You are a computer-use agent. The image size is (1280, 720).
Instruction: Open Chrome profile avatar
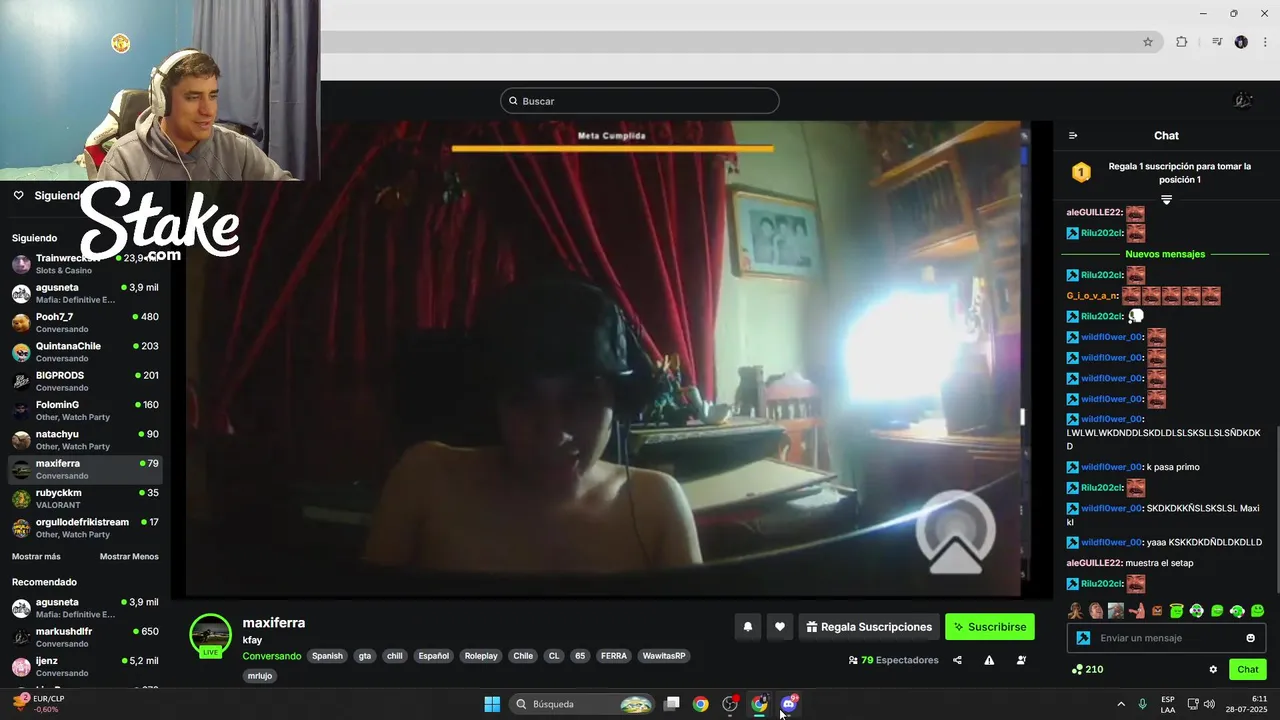coord(1241,42)
